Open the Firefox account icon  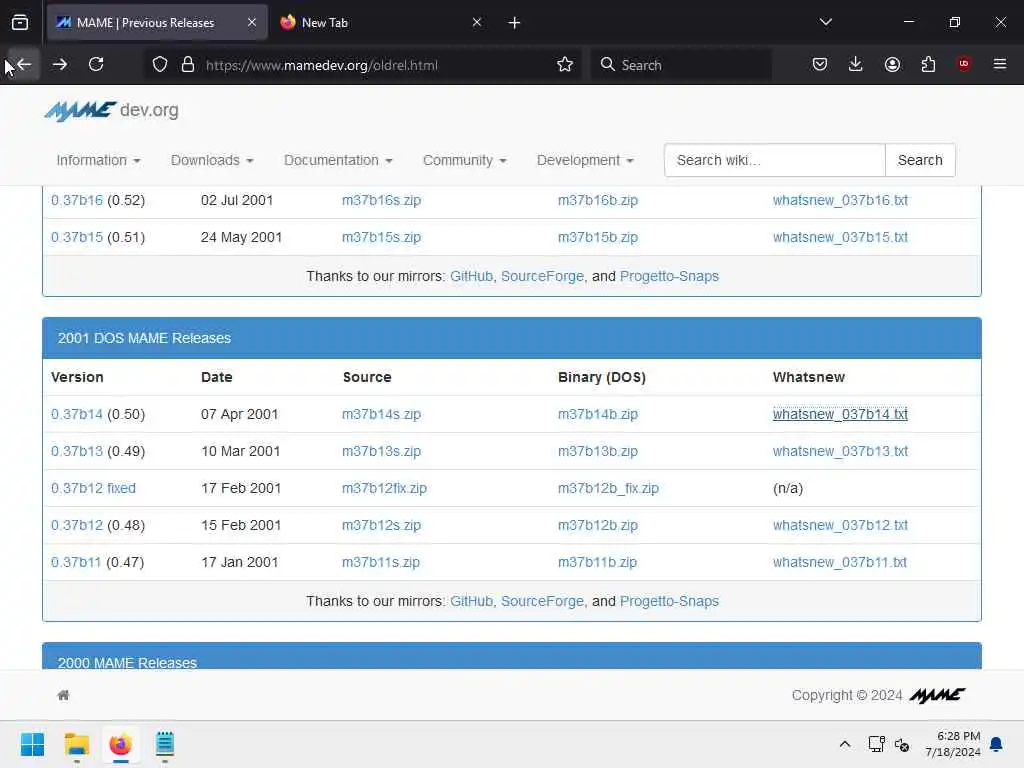pos(892,65)
